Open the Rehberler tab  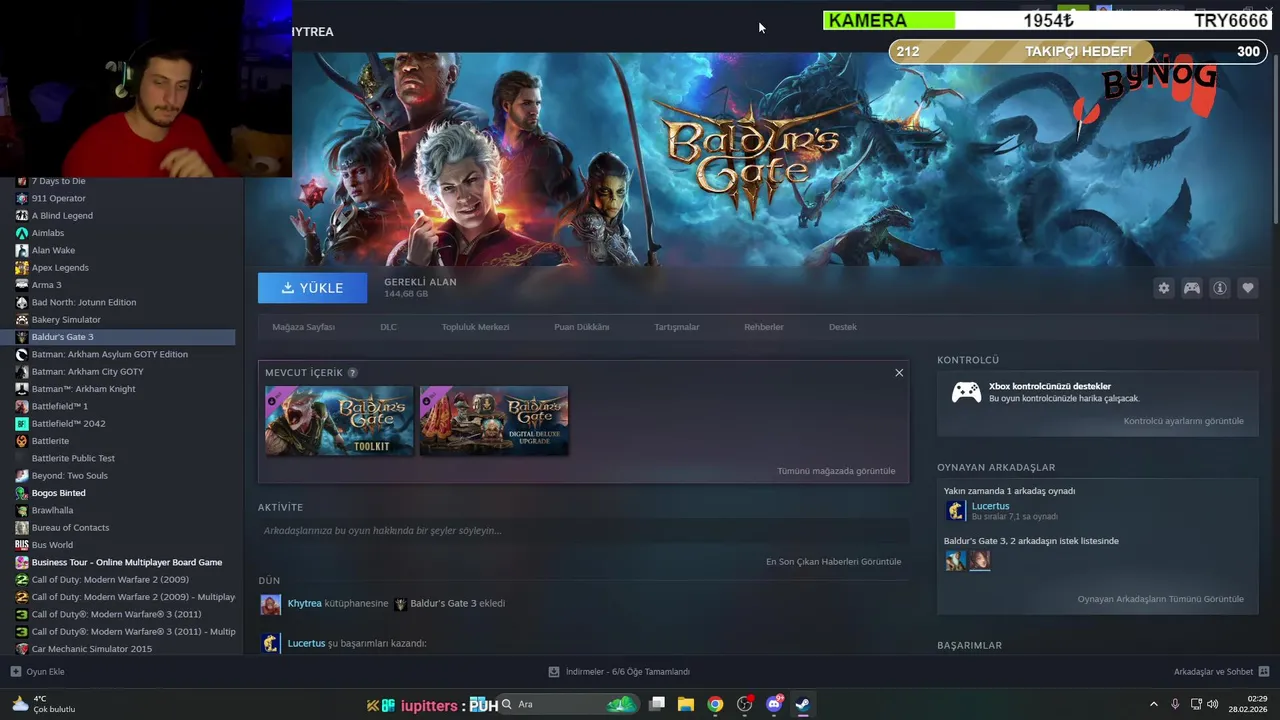[x=764, y=327]
